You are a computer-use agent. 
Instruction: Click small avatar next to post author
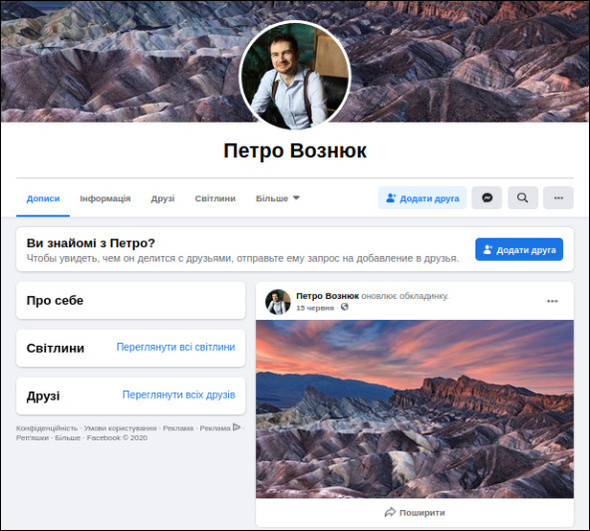coord(278,301)
